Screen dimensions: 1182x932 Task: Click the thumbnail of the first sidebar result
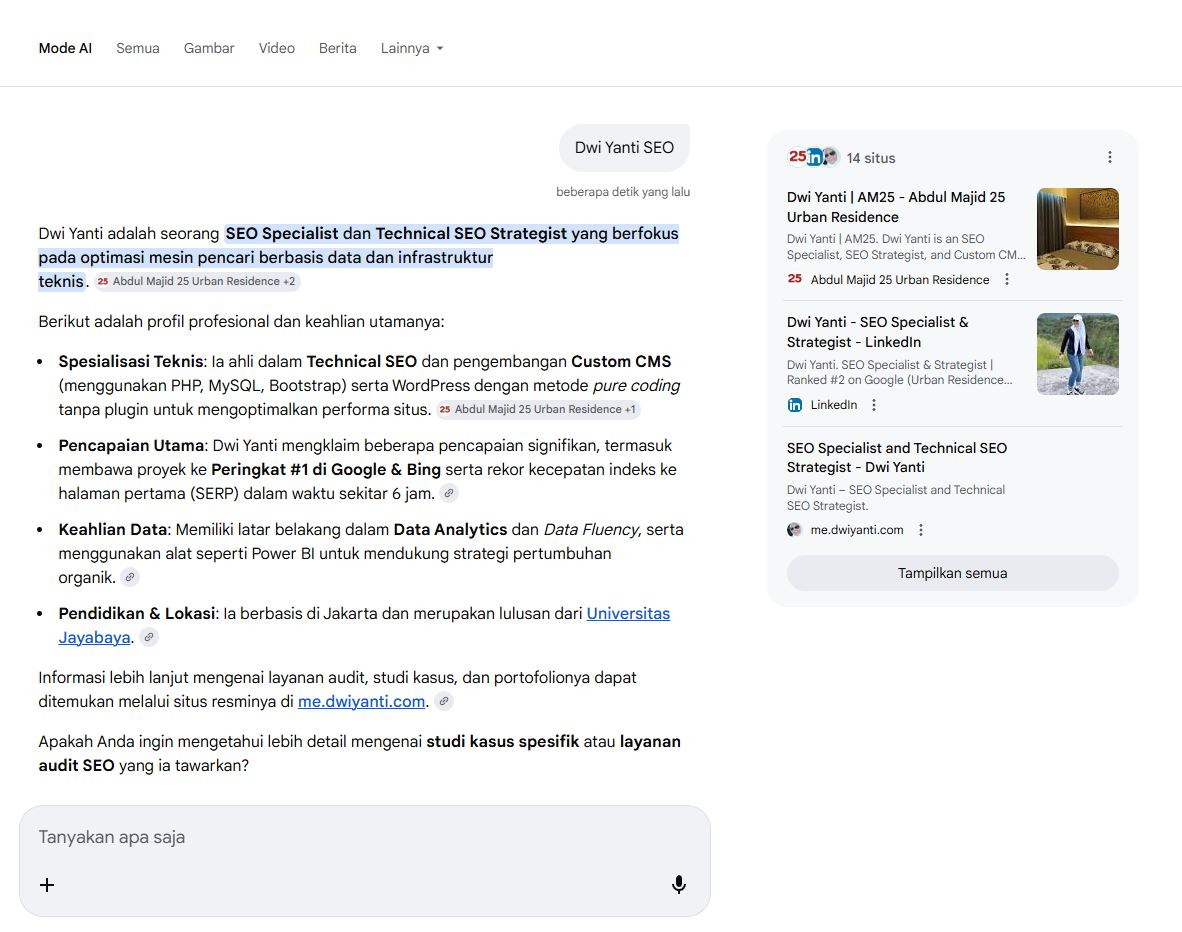[1077, 228]
